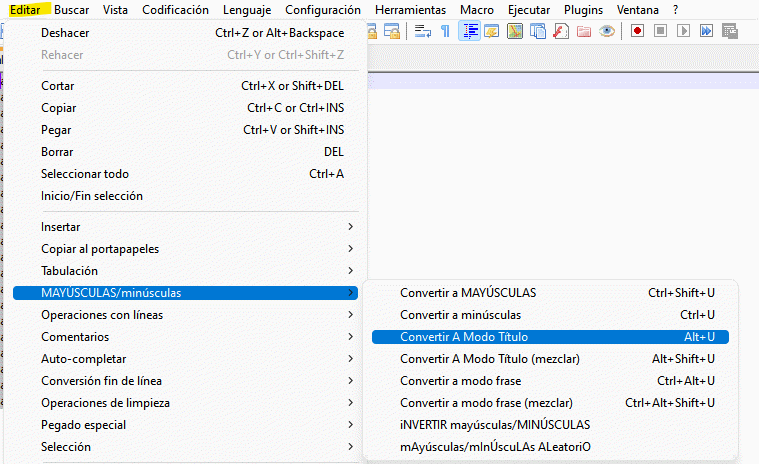Image resolution: width=759 pixels, height=464 pixels.
Task: Open the Plugins menu
Action: pyautogui.click(x=583, y=10)
